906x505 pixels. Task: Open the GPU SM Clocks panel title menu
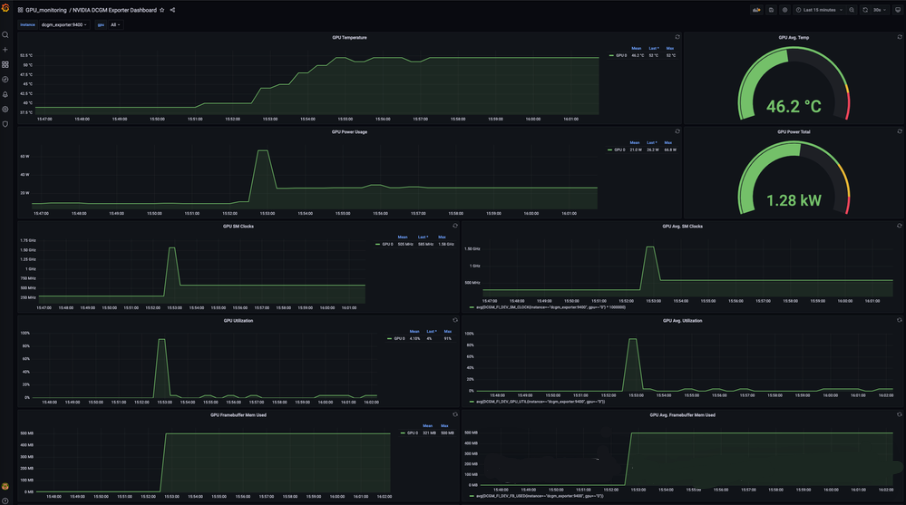click(x=238, y=226)
